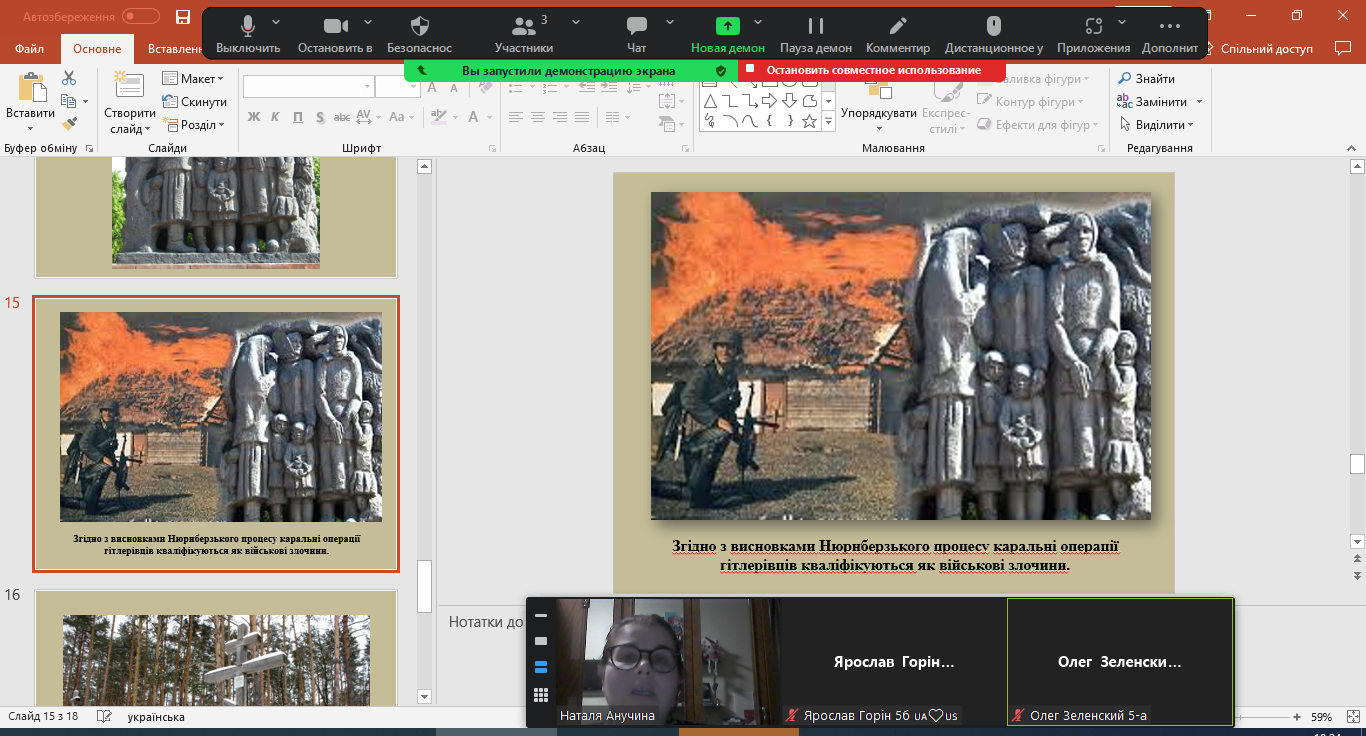Open comments pane icon

pos(1342,48)
